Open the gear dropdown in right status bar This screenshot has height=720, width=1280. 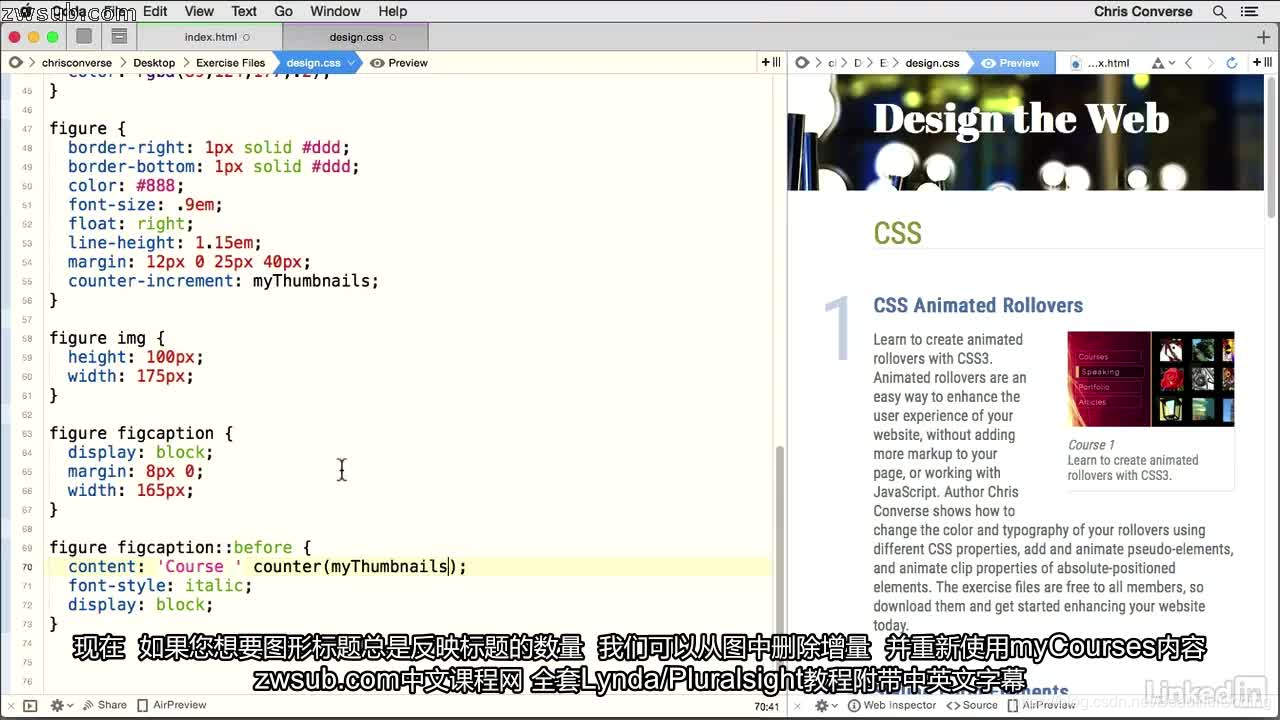(x=825, y=705)
